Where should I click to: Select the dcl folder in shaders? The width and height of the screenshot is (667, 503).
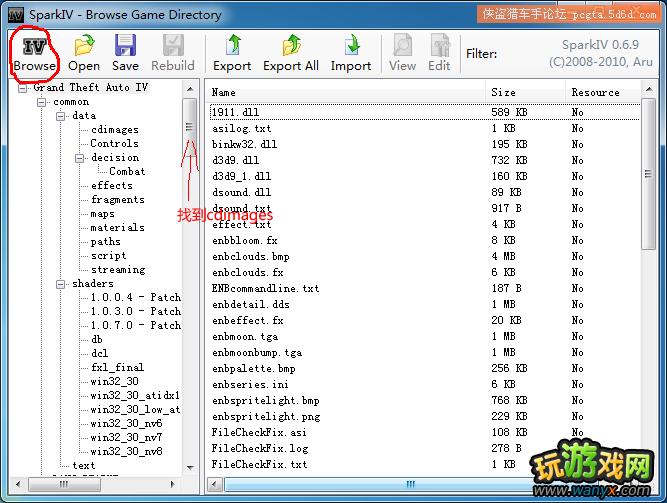(100, 354)
